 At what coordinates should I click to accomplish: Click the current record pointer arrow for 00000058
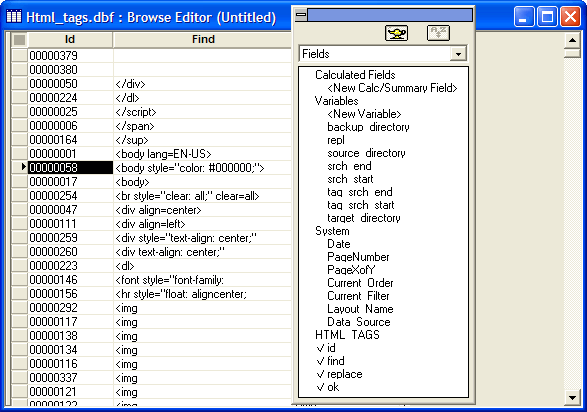coord(23,167)
